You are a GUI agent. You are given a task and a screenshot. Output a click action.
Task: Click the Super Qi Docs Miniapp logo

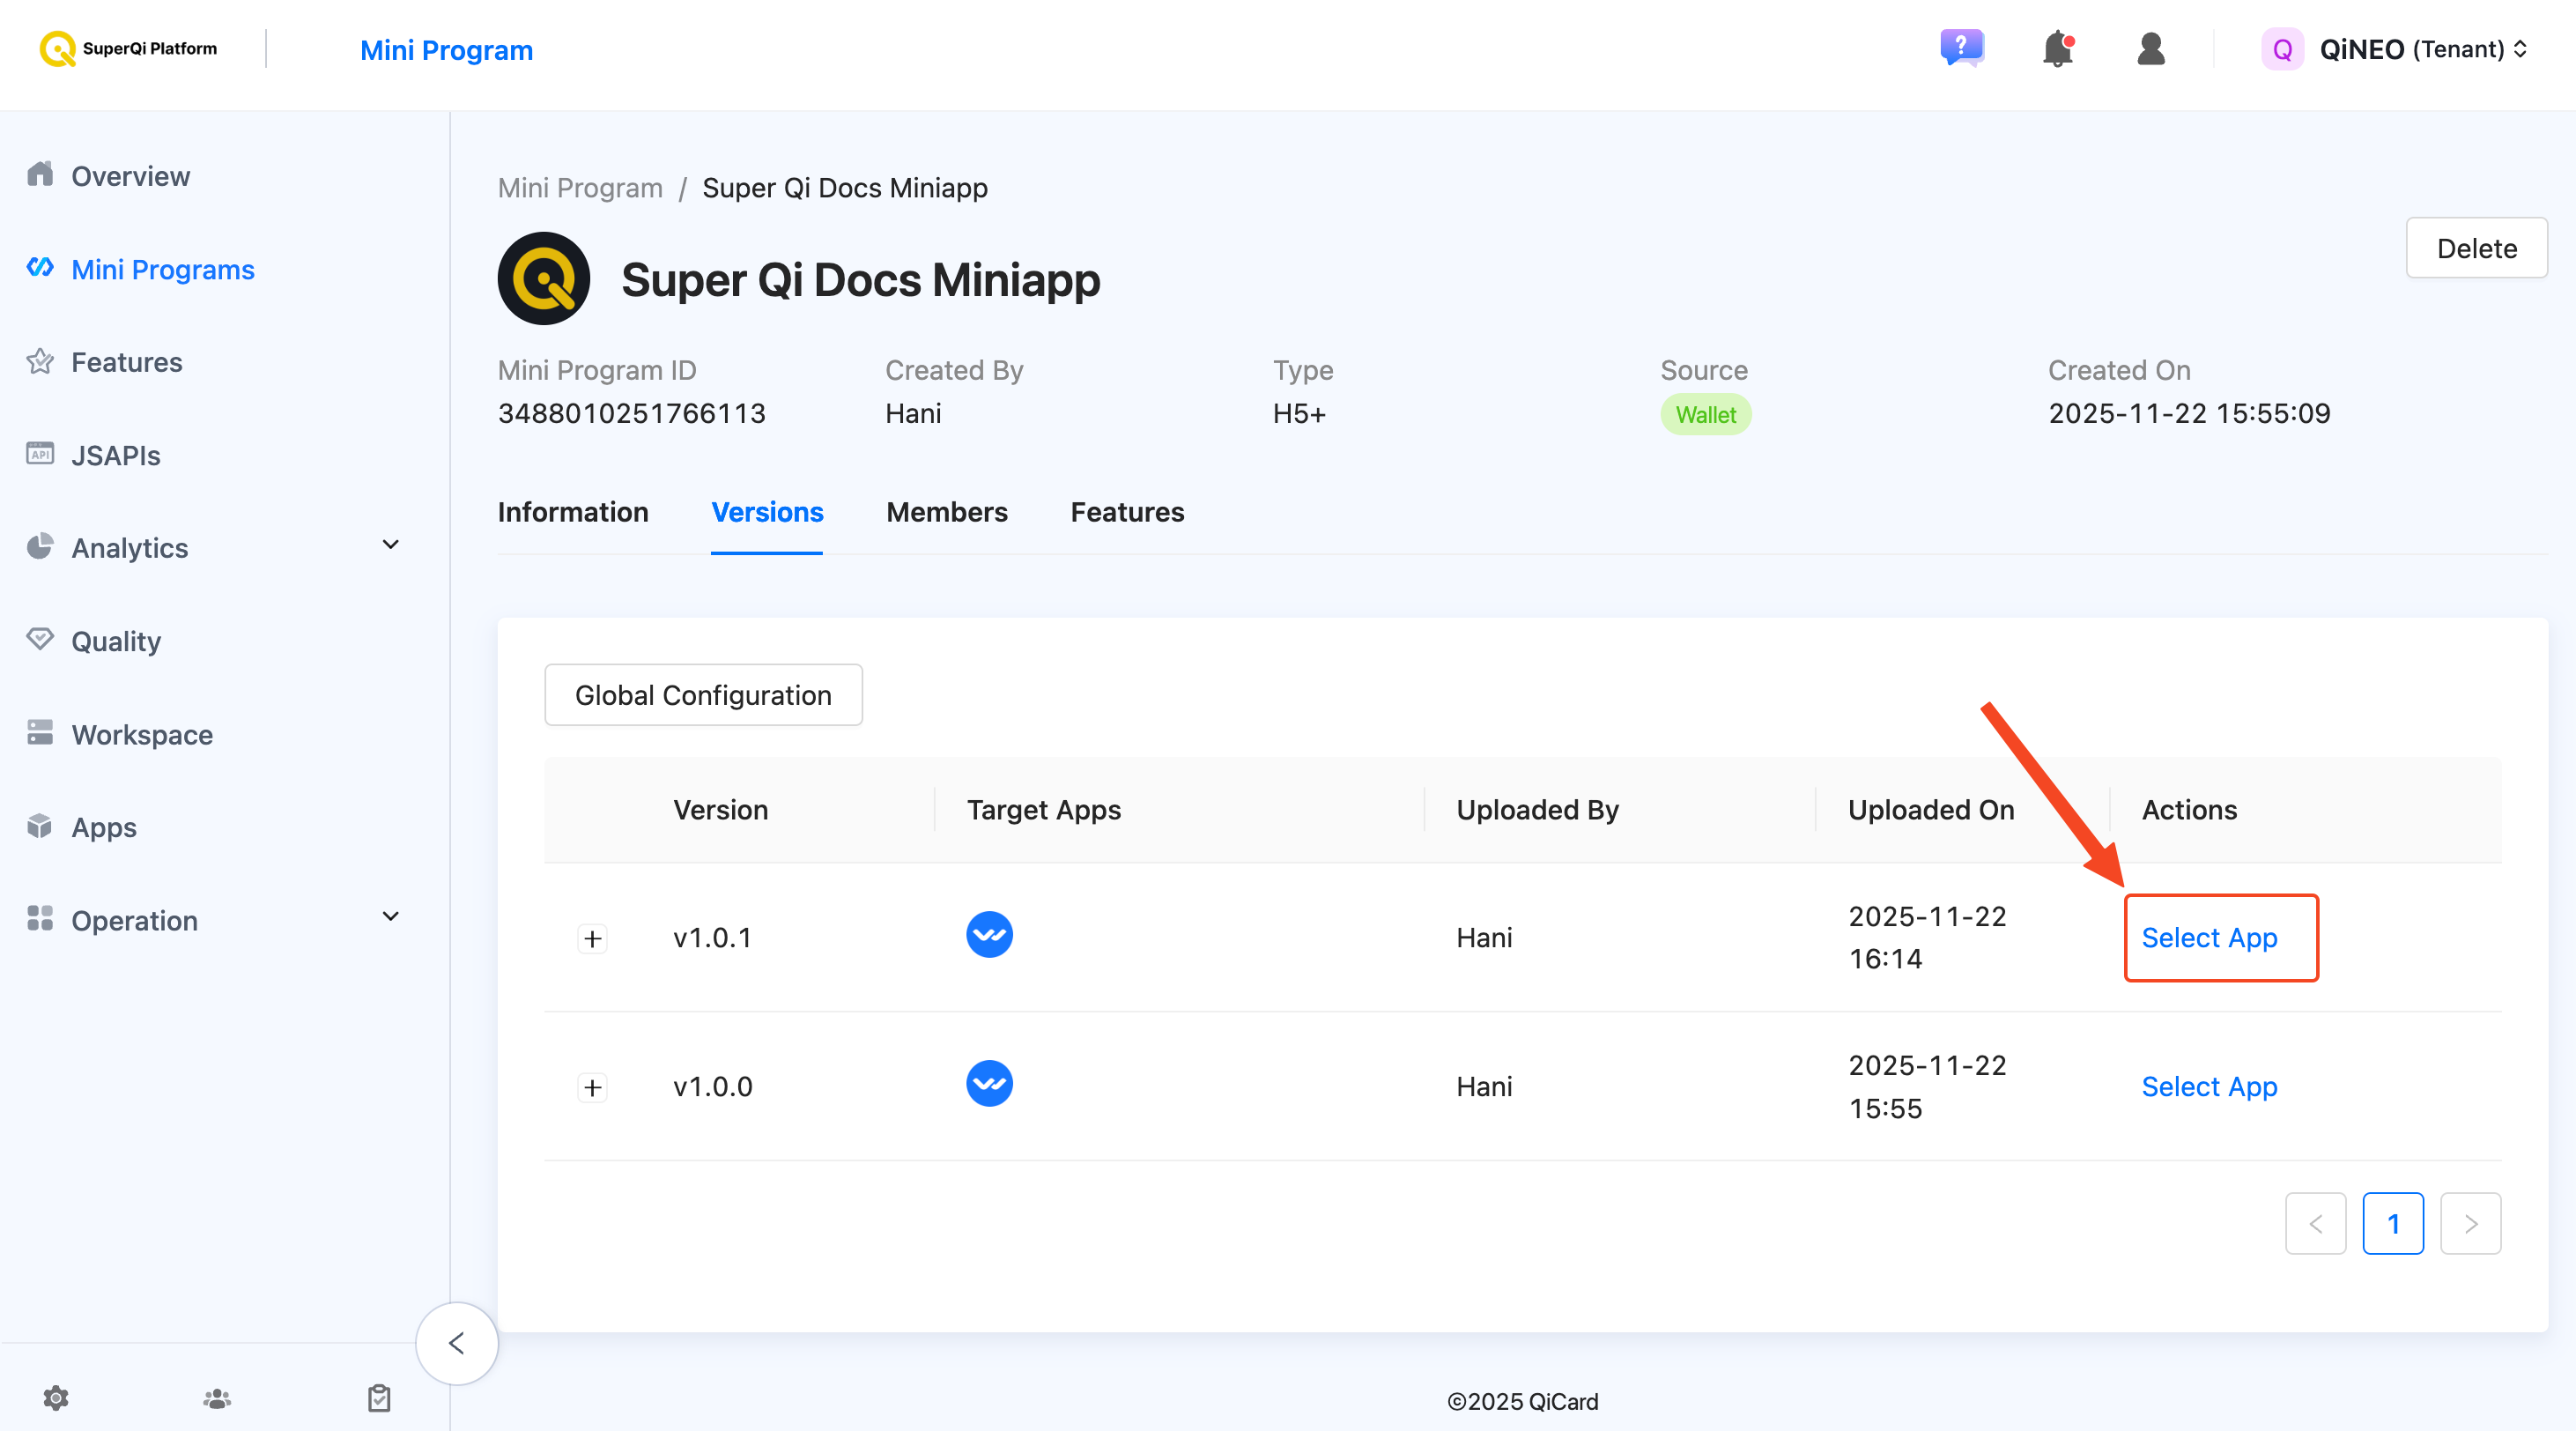[544, 279]
